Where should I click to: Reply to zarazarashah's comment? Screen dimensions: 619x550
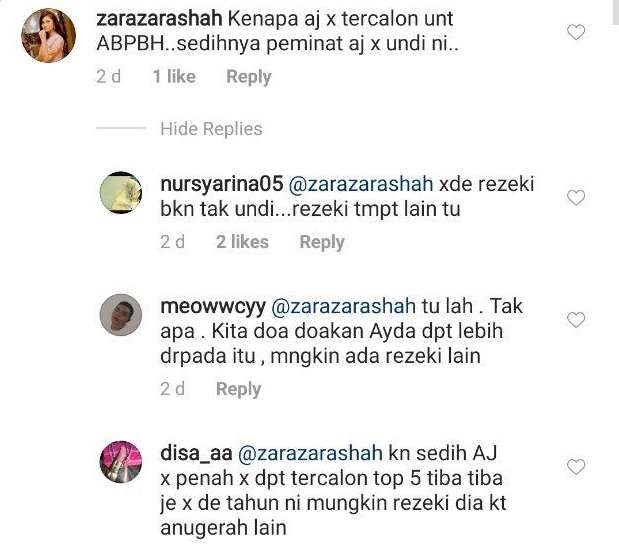249,77
